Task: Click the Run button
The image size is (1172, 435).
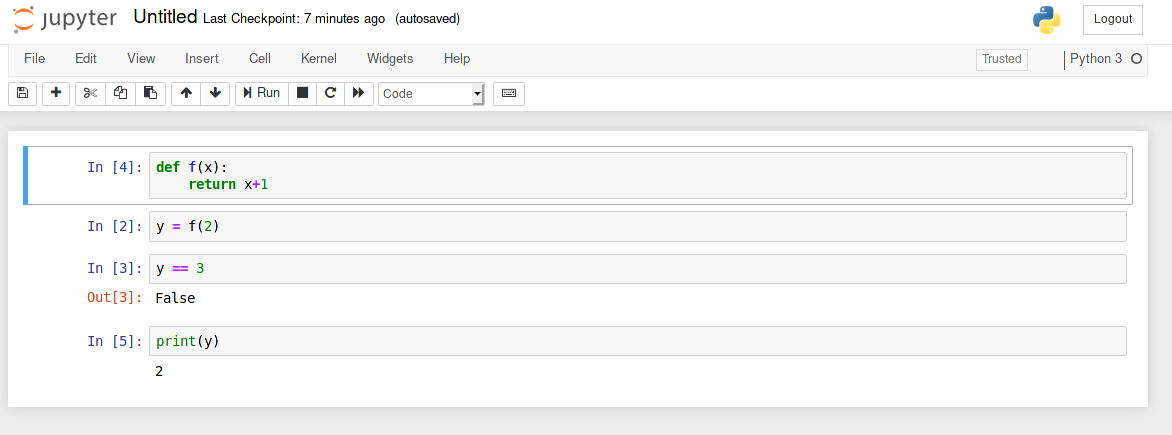Action: 261,93
